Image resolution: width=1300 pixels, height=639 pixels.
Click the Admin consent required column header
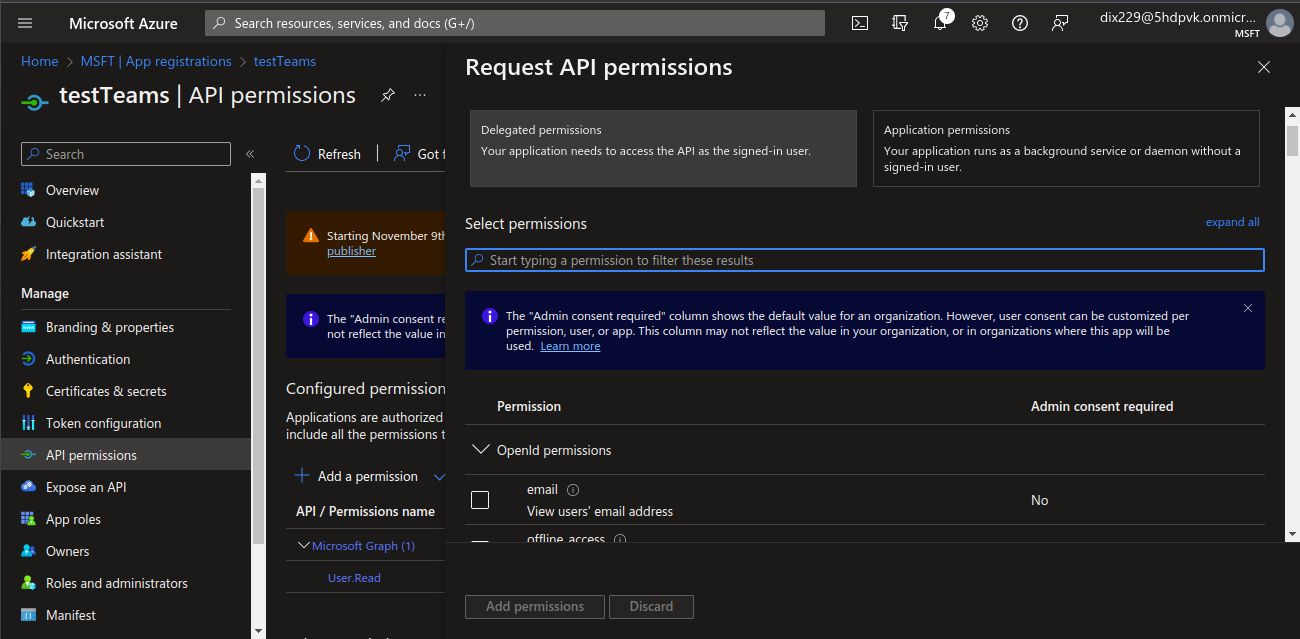tap(1102, 406)
